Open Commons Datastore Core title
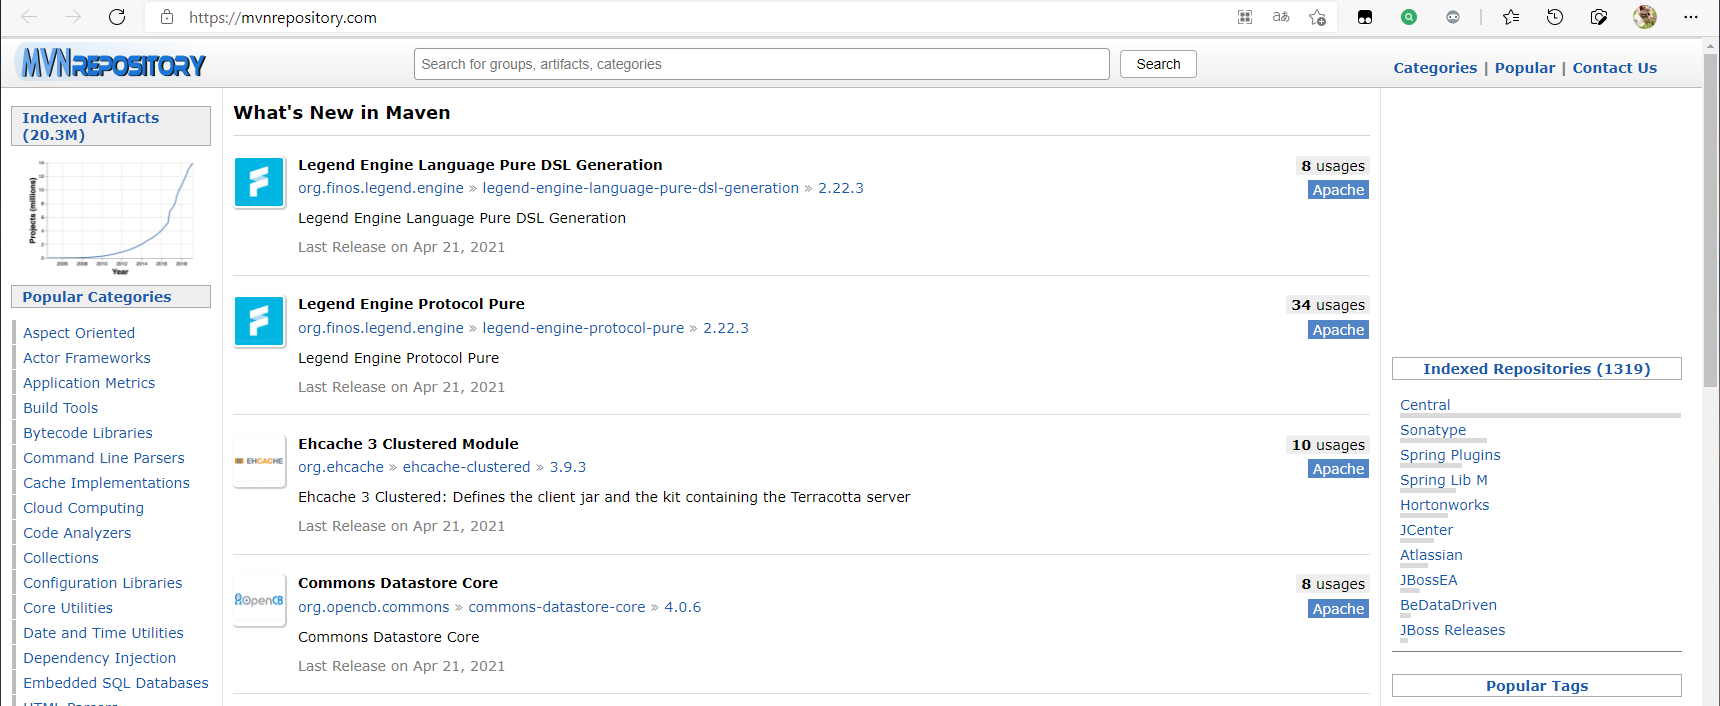The height and width of the screenshot is (706, 1720). coord(398,583)
